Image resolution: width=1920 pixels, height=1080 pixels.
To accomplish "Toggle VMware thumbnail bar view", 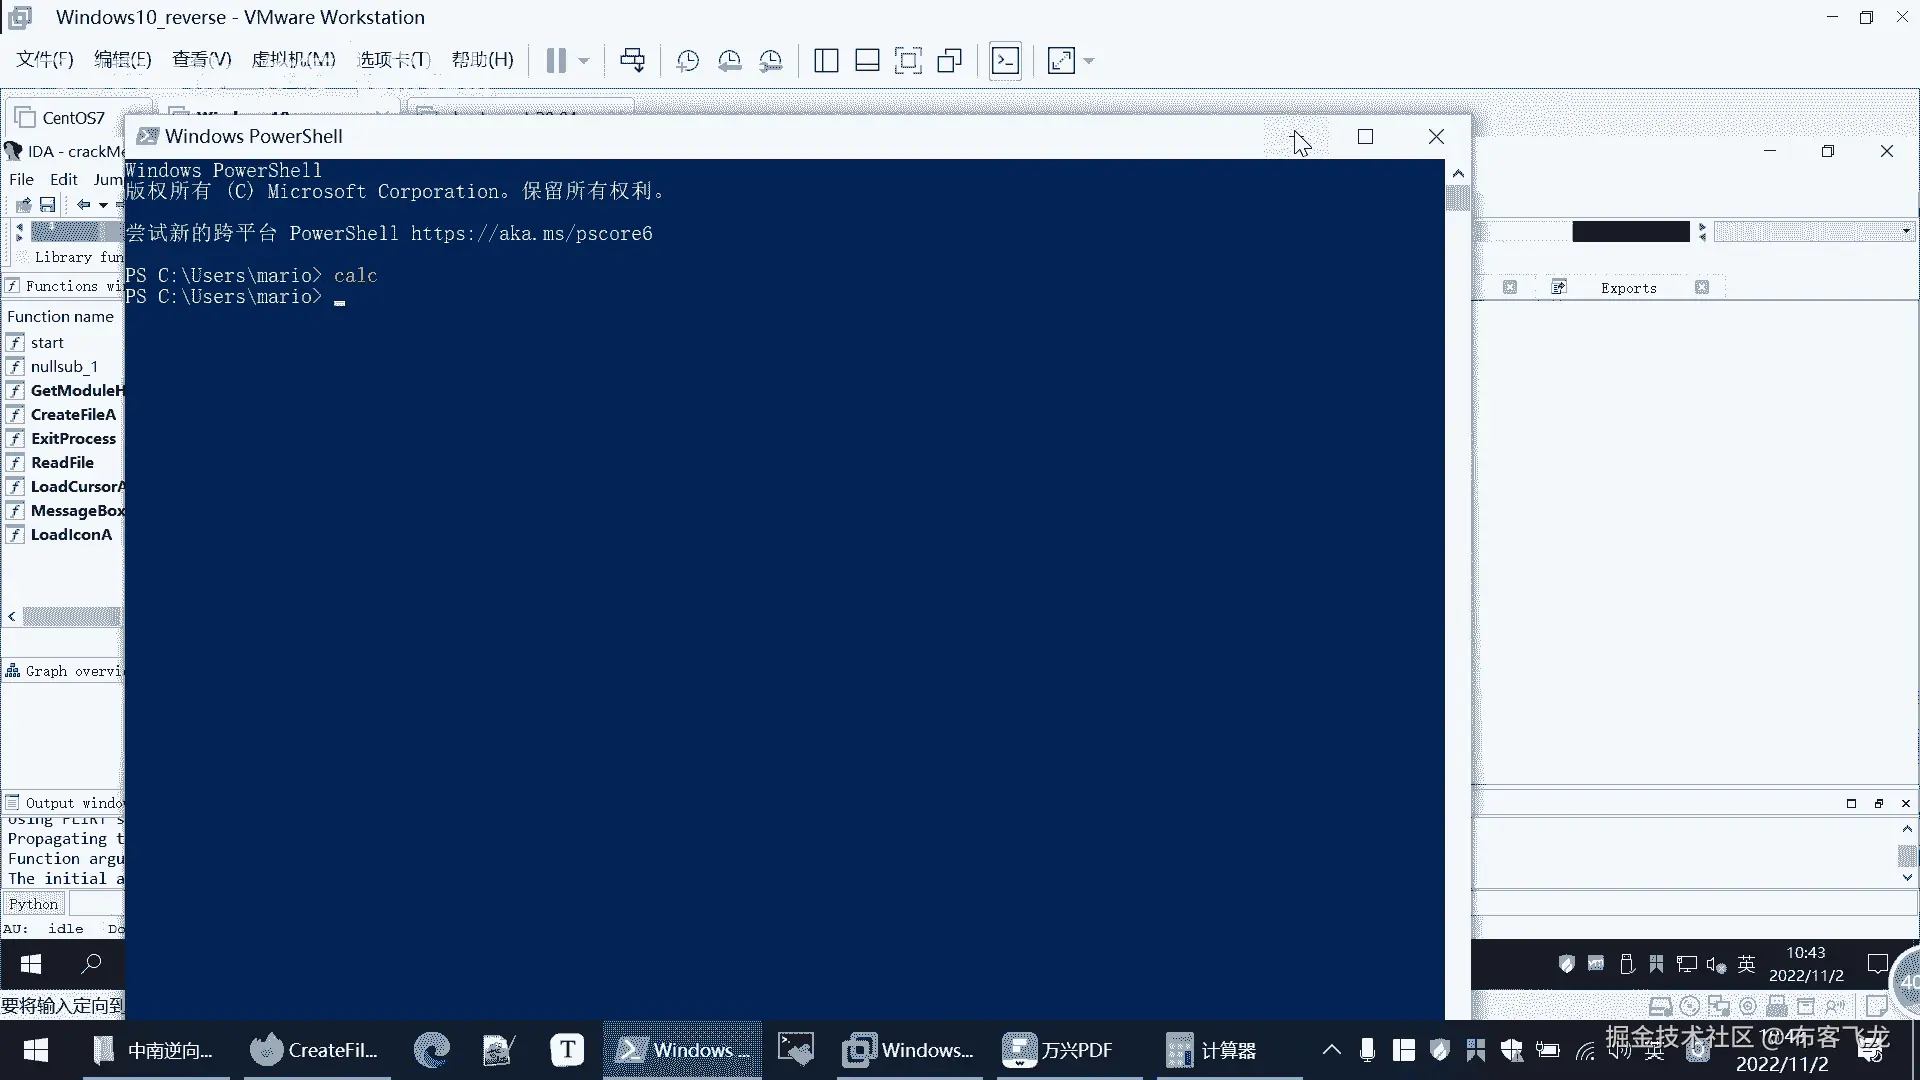I will (x=867, y=61).
